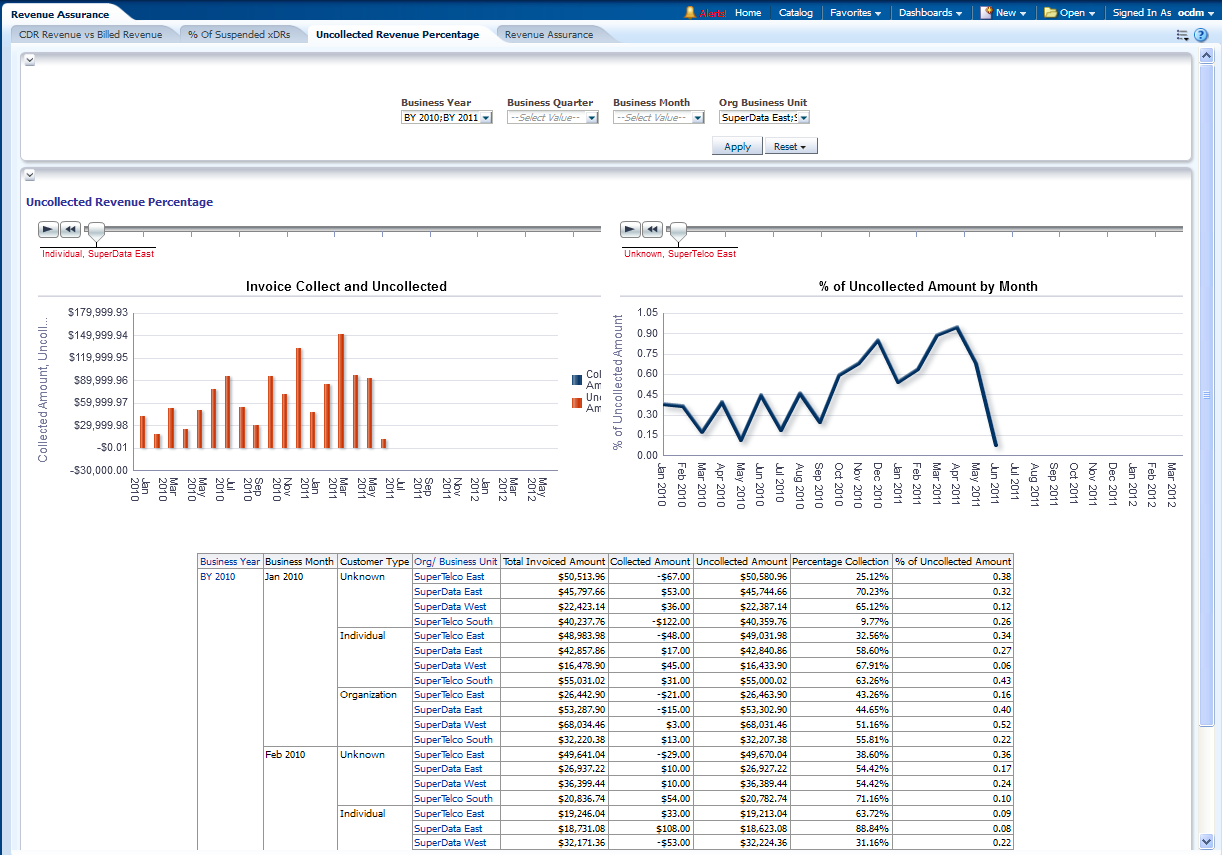
Task: Click the Individual, SuperData East slider thumb
Action: [96, 232]
